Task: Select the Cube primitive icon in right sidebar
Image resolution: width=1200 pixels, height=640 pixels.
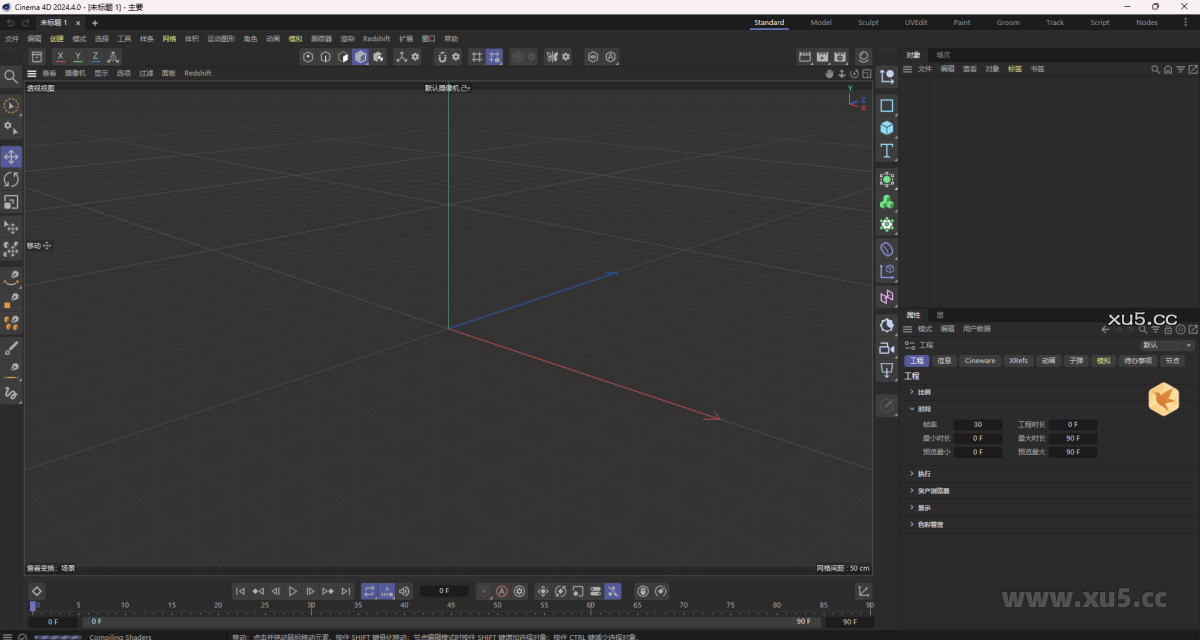Action: pos(886,128)
